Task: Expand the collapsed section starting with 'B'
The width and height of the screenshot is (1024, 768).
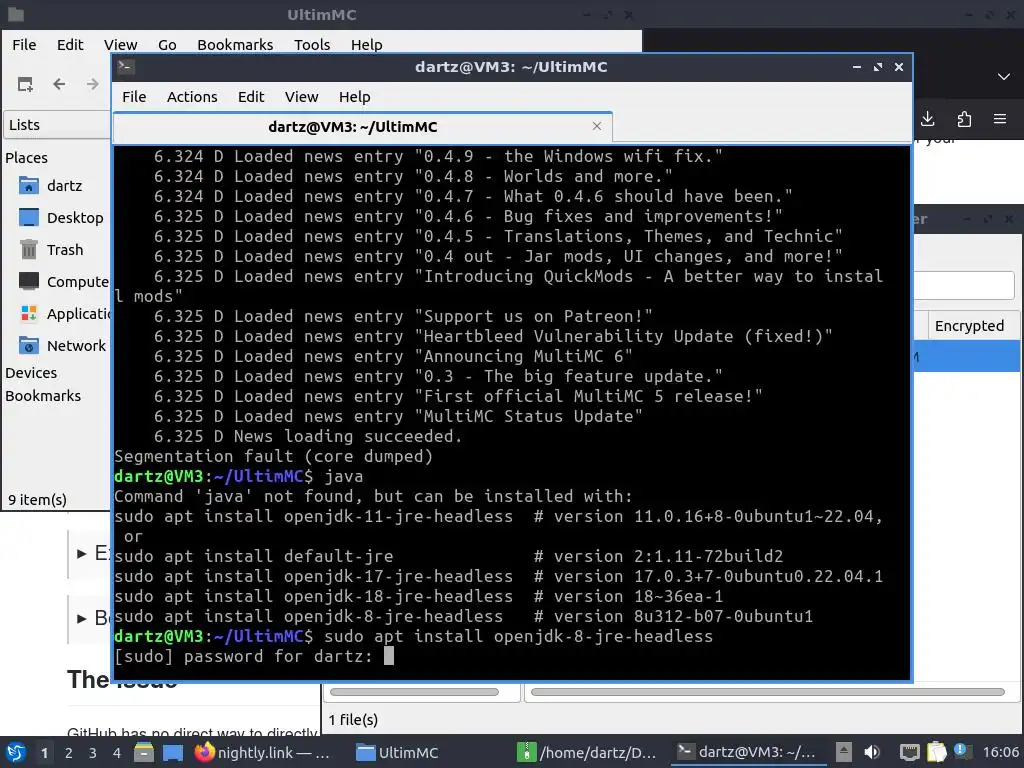Action: tap(82, 618)
